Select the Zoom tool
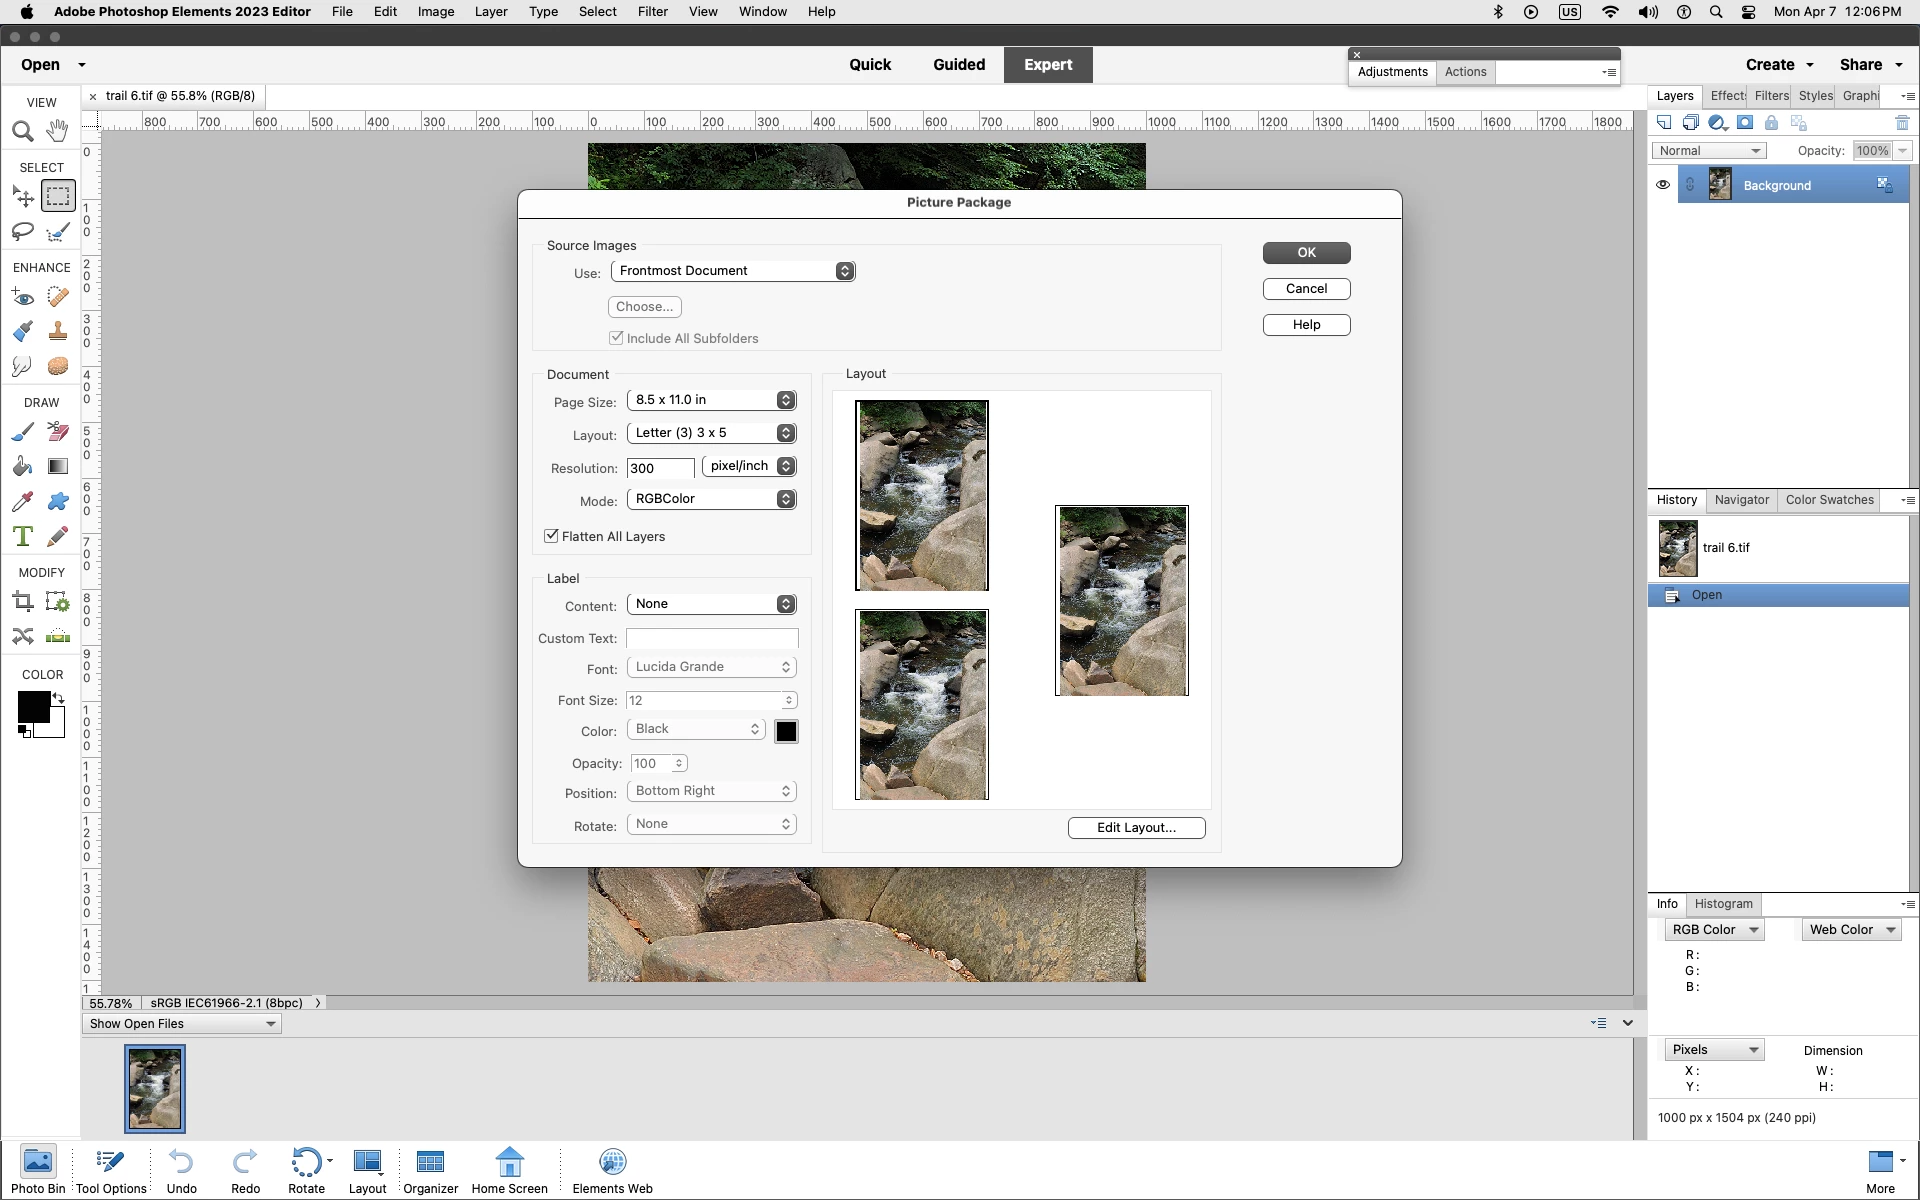The image size is (1920, 1200). point(23,131)
